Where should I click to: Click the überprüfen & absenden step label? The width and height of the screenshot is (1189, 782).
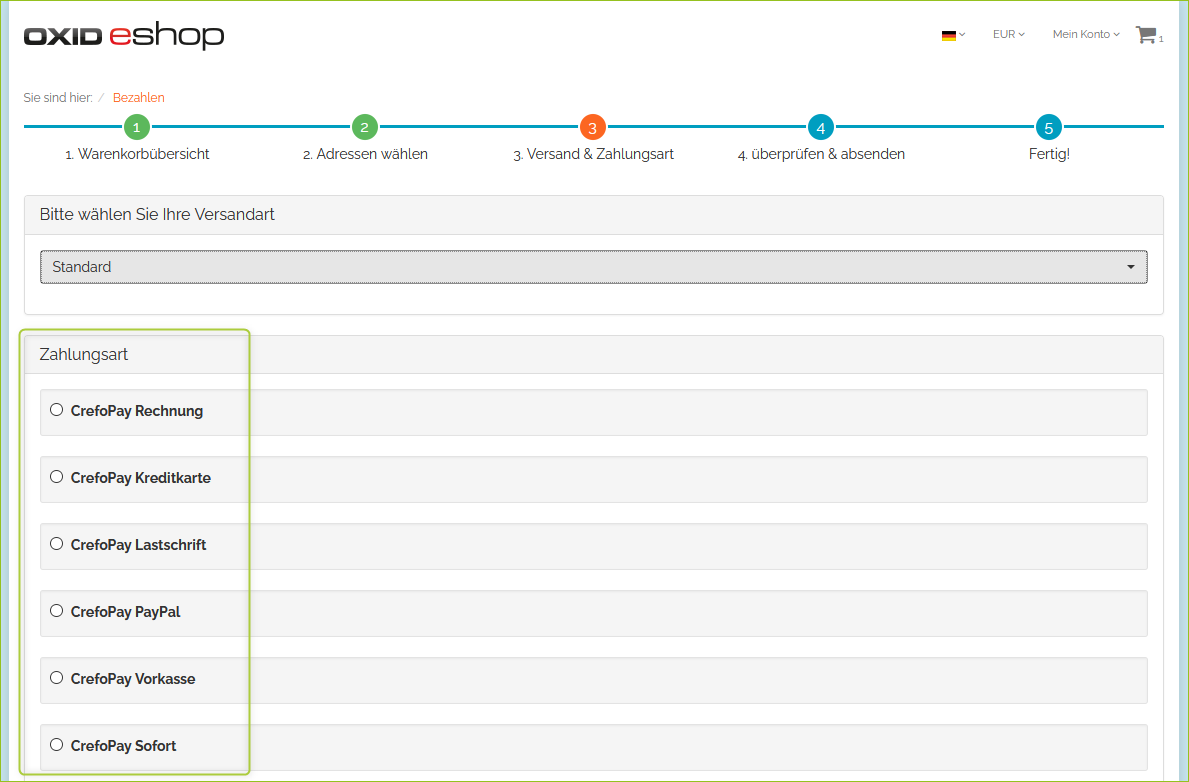[x=821, y=154]
